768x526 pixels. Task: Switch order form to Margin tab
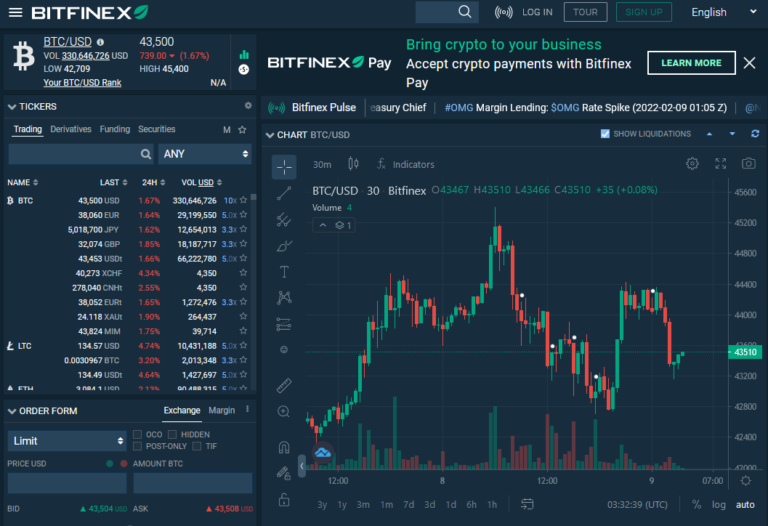(221, 410)
